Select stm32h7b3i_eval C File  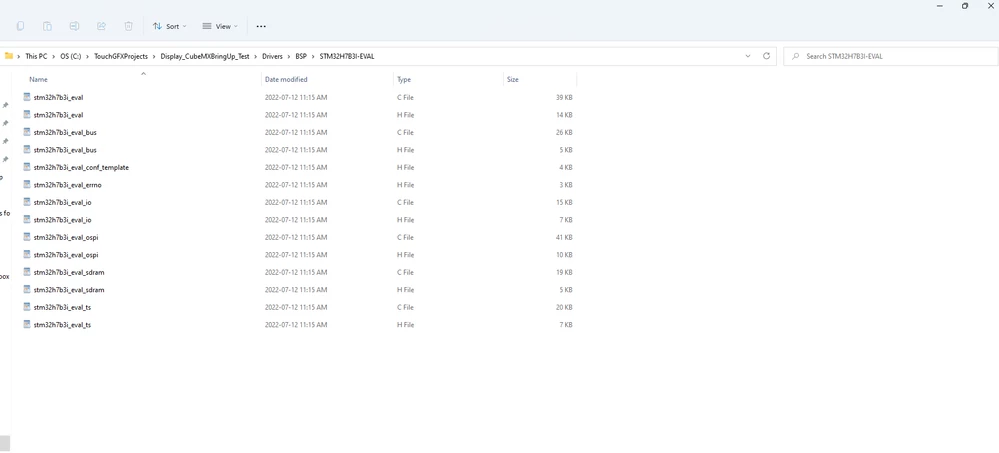click(x=299, y=97)
